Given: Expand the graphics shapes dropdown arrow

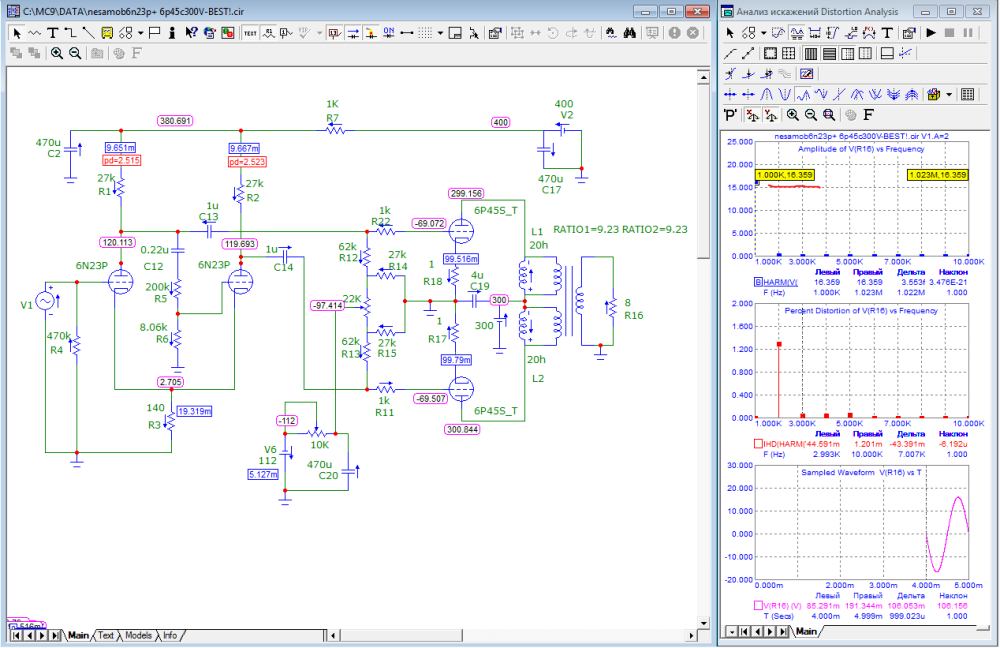Looking at the screenshot, I should tap(141, 32).
